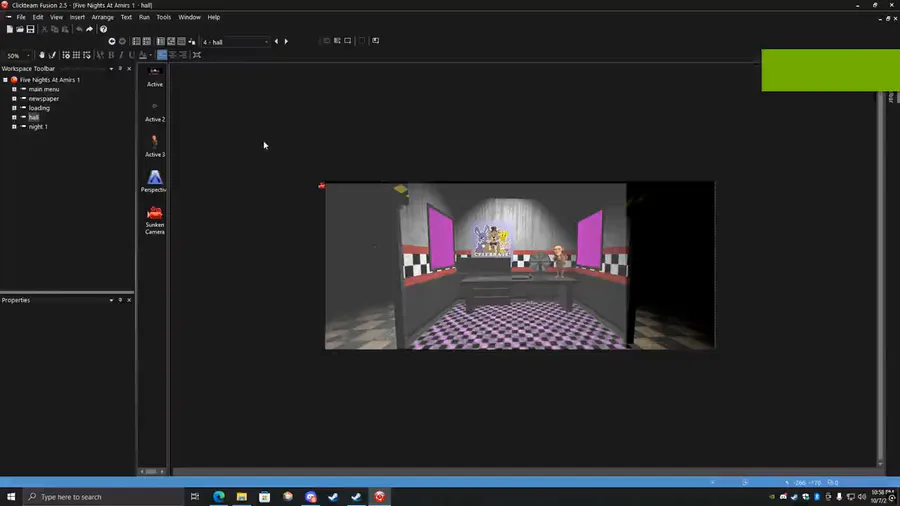Expand the 'loading' frame node

click(14, 108)
